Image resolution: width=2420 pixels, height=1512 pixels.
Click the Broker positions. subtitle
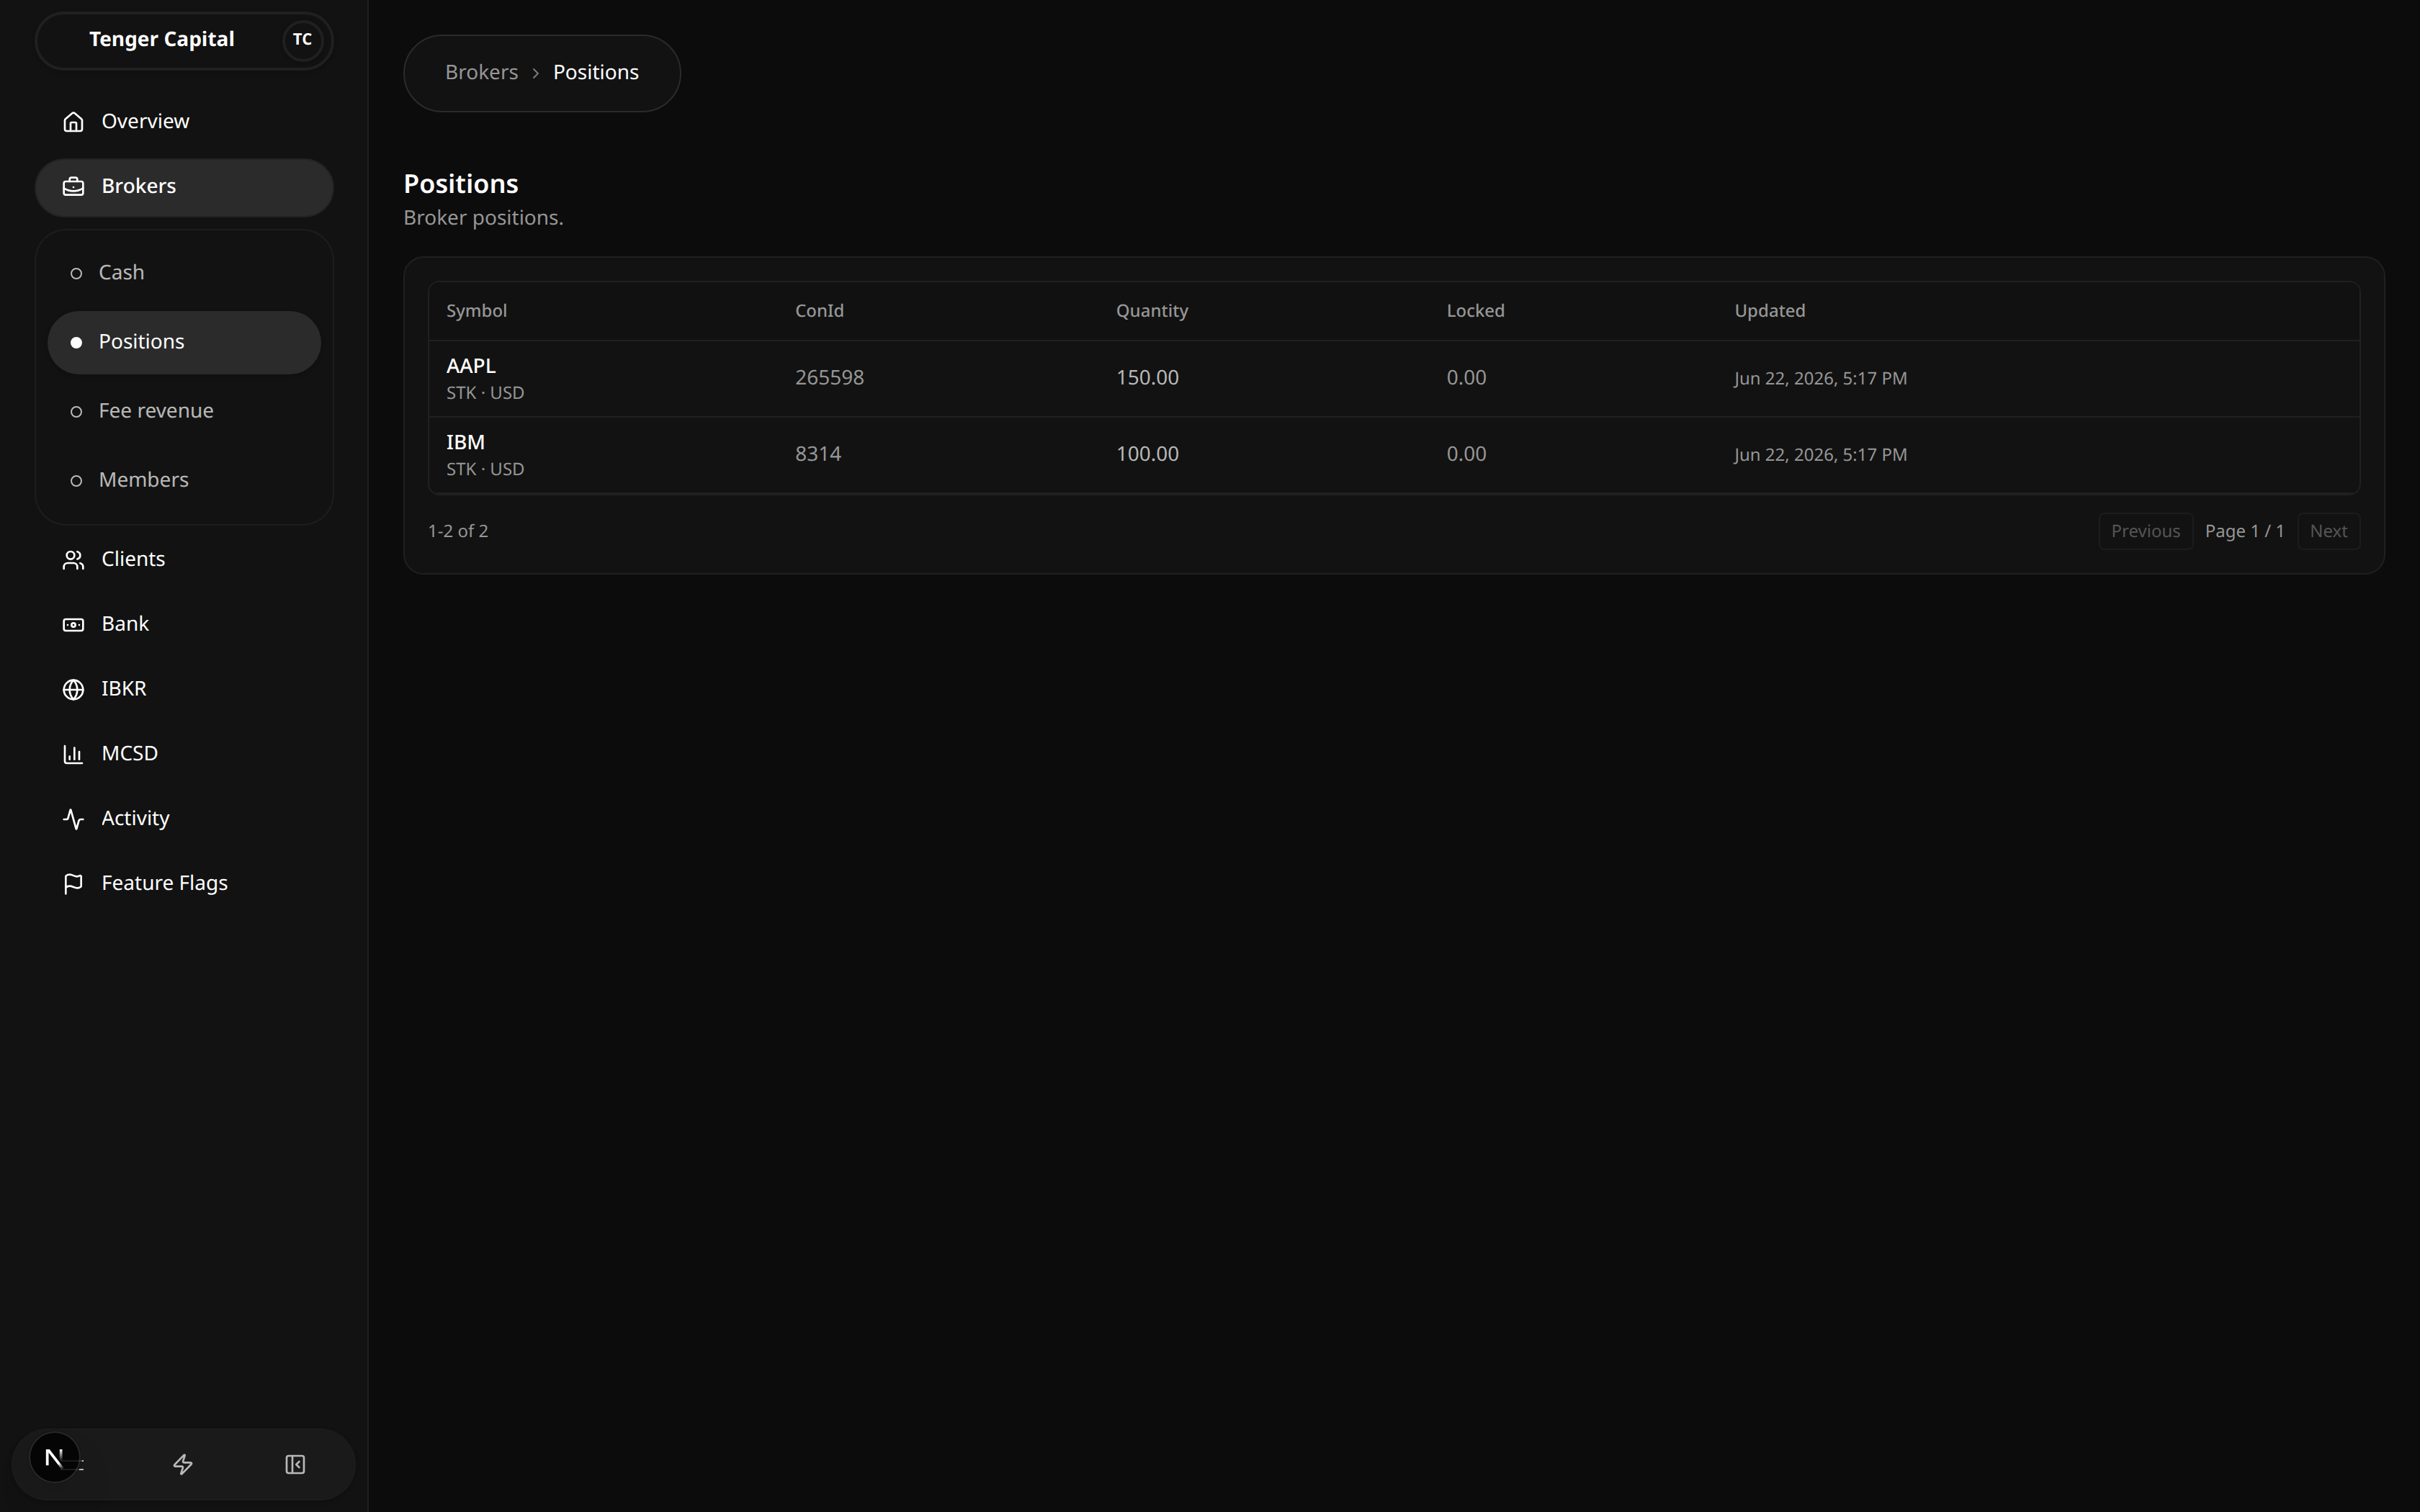pyautogui.click(x=483, y=218)
